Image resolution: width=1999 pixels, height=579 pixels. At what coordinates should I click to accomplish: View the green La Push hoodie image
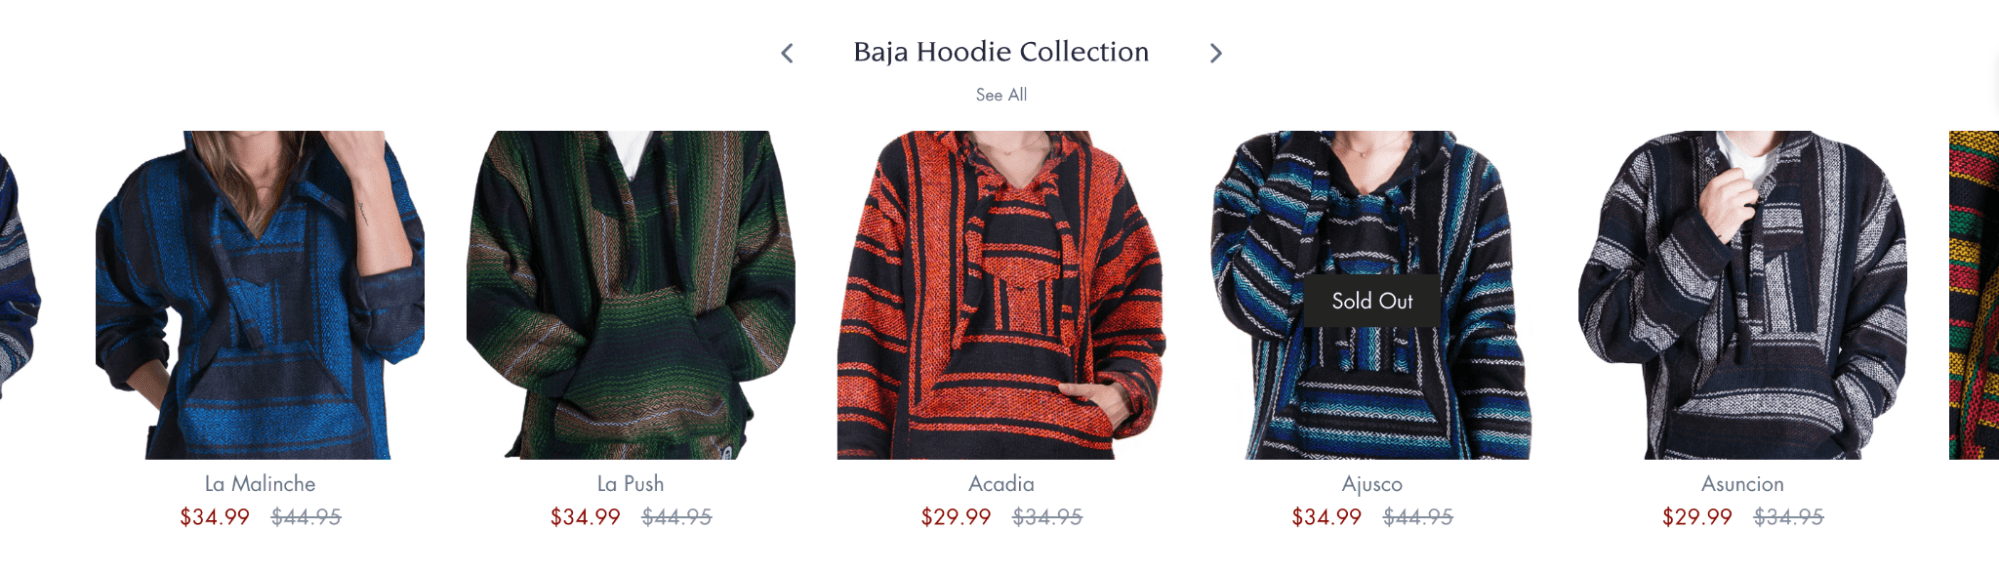point(631,295)
